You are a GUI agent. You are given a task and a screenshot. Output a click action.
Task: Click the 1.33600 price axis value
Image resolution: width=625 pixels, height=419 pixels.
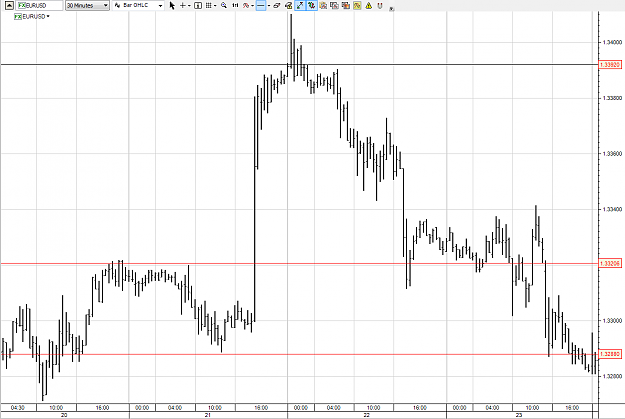[x=612, y=154]
